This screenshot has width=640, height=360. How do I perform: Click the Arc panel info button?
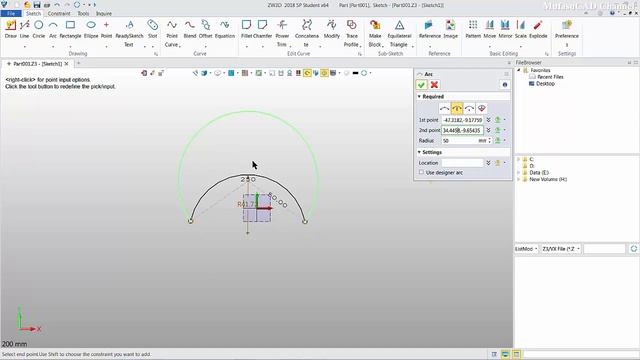point(505,85)
